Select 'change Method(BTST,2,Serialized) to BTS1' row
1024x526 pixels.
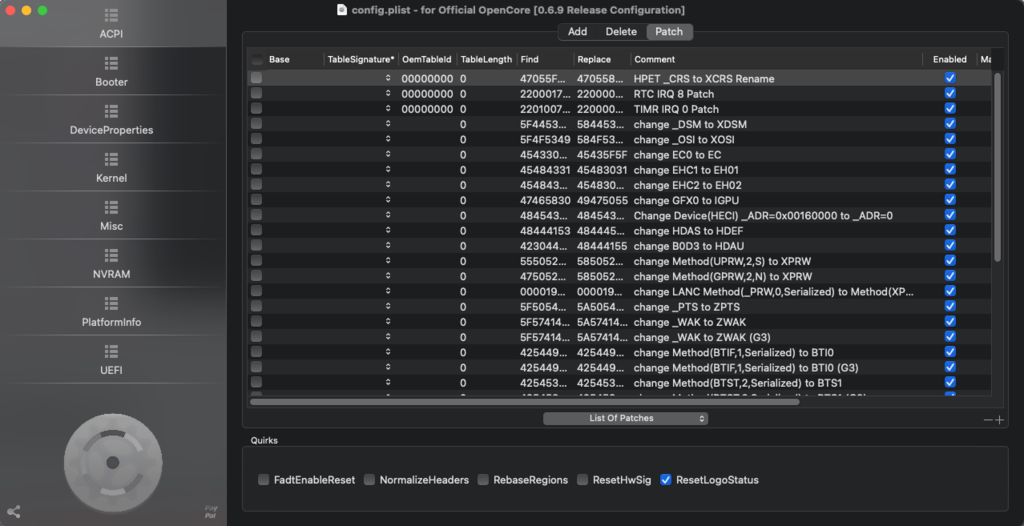click(x=619, y=383)
